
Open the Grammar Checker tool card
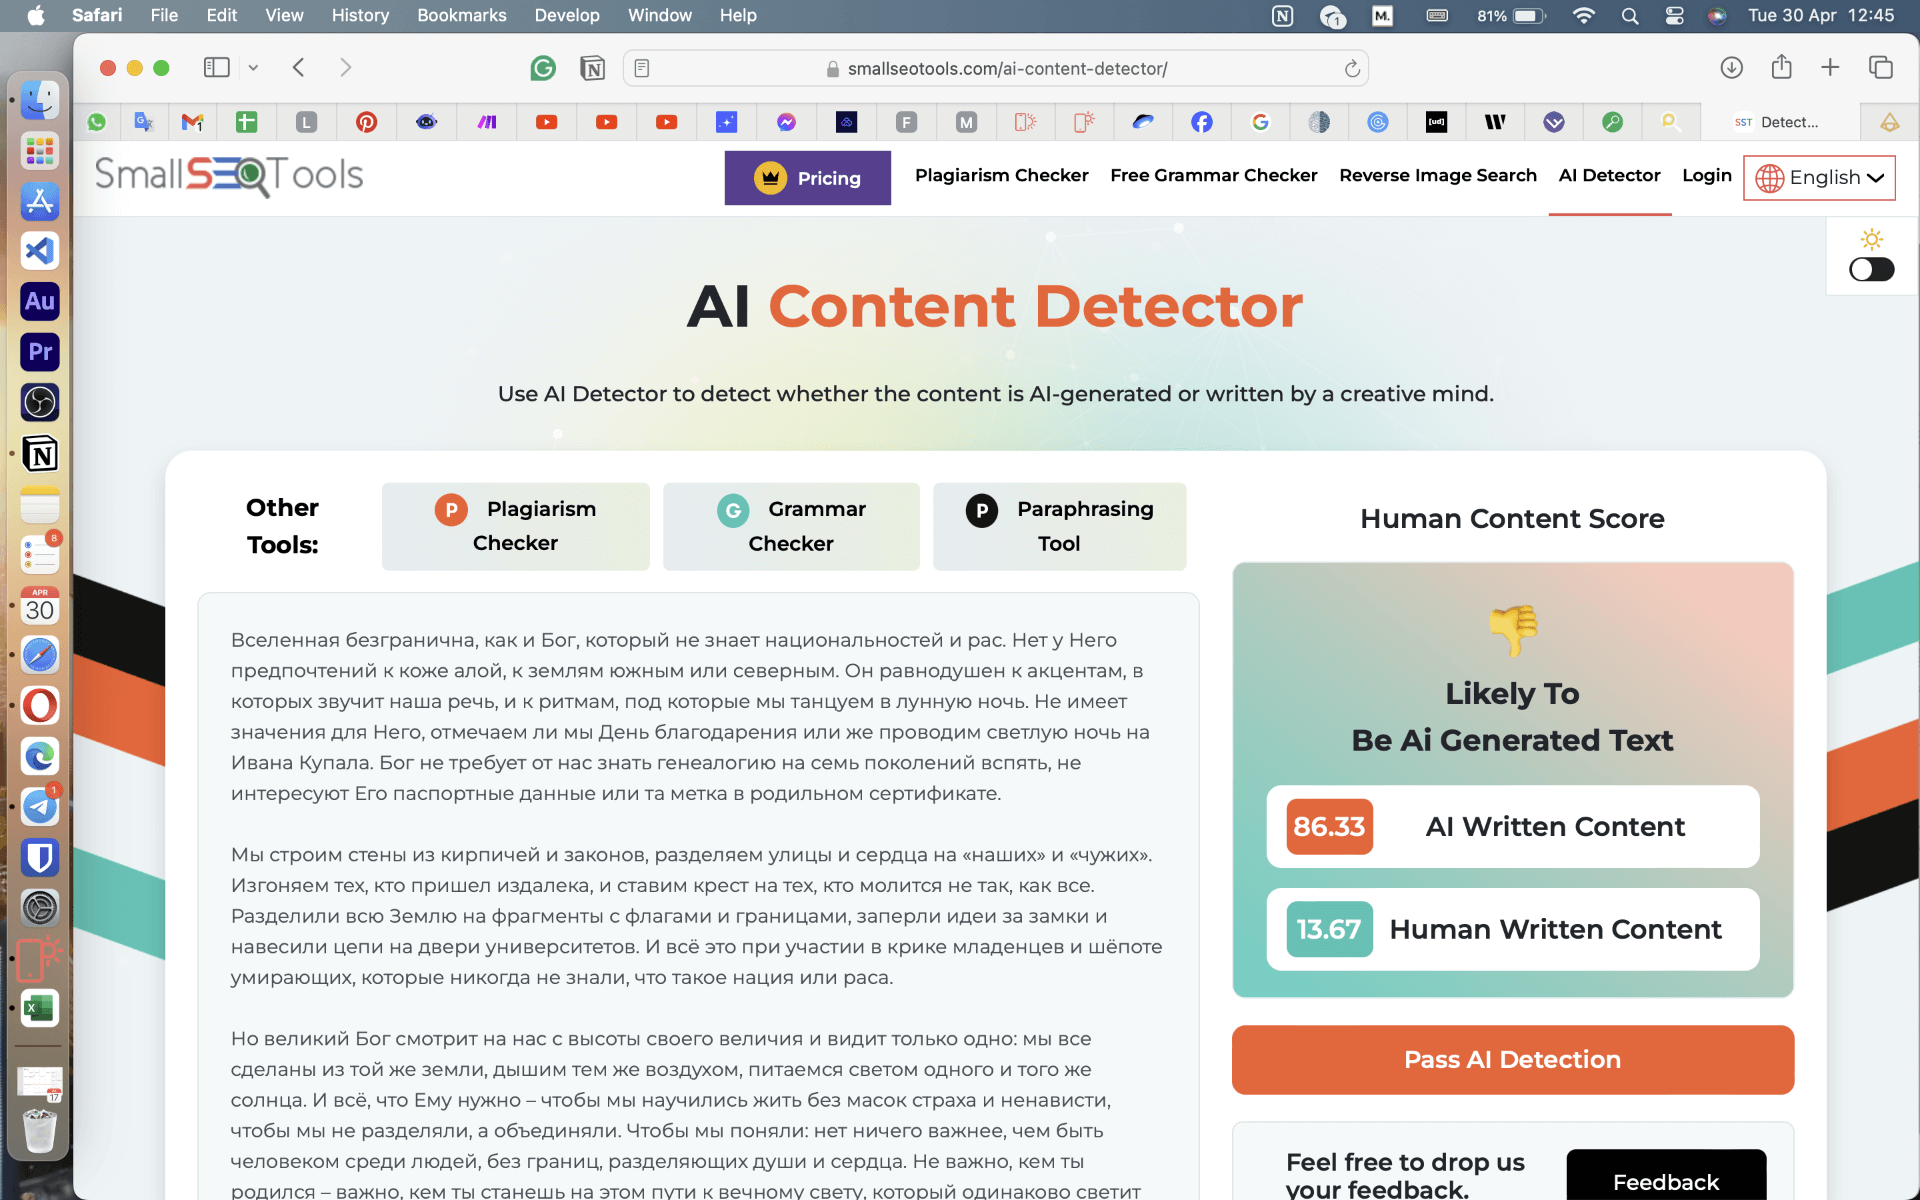pyautogui.click(x=791, y=526)
